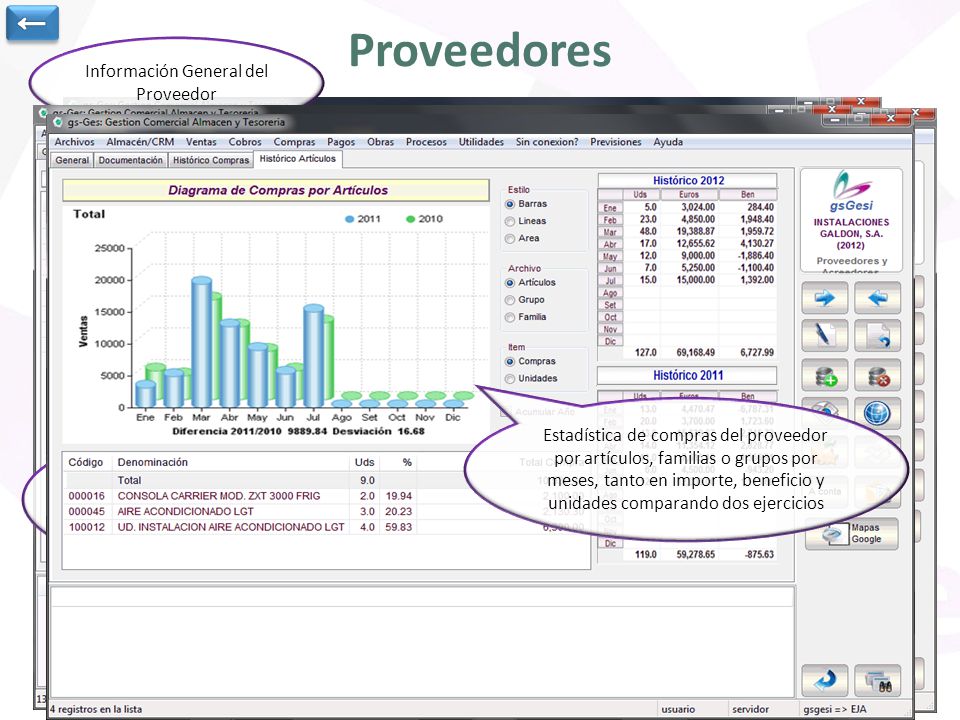The width and height of the screenshot is (960, 720).
Task: Open the Utilidades menu
Action: coord(481,142)
